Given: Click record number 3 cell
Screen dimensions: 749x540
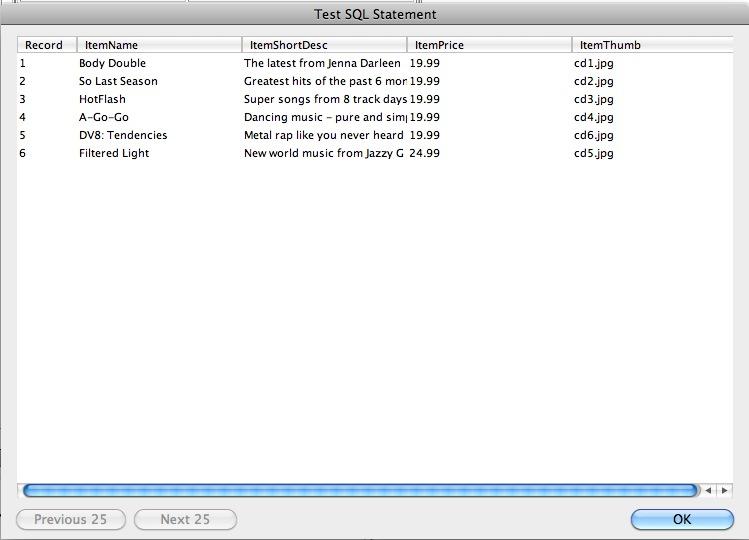Looking at the screenshot, I should click(x=22, y=99).
